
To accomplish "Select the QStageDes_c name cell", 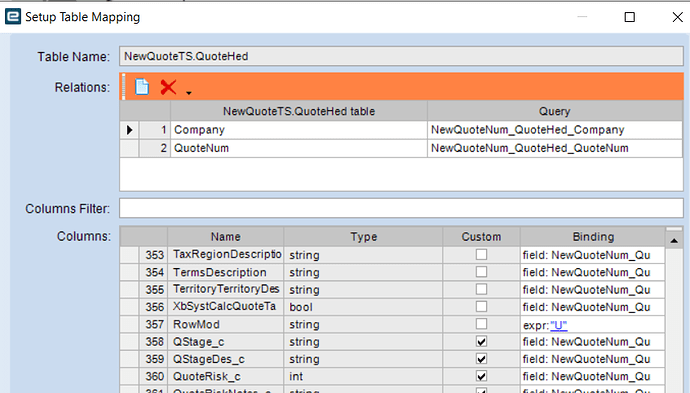I will 226,359.
